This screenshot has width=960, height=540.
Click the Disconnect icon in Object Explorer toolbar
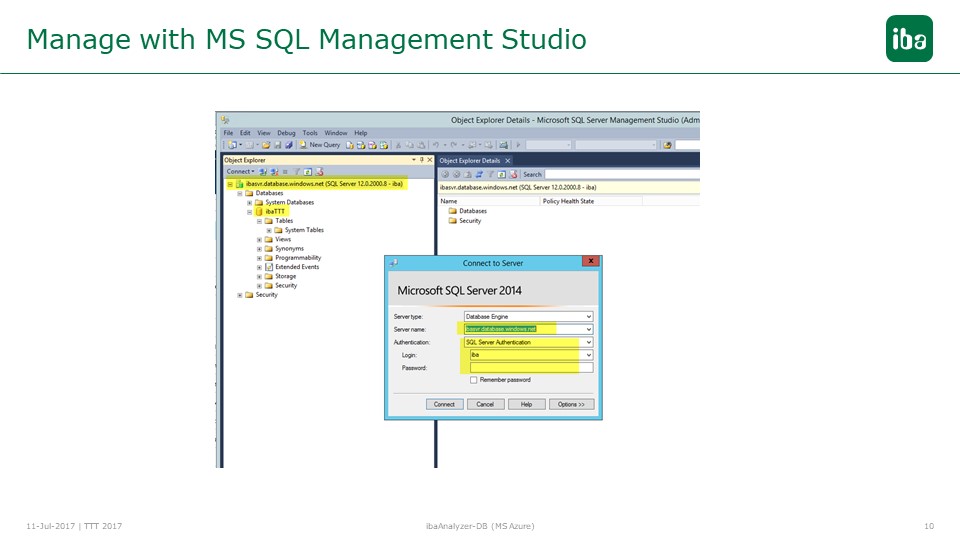[274, 172]
